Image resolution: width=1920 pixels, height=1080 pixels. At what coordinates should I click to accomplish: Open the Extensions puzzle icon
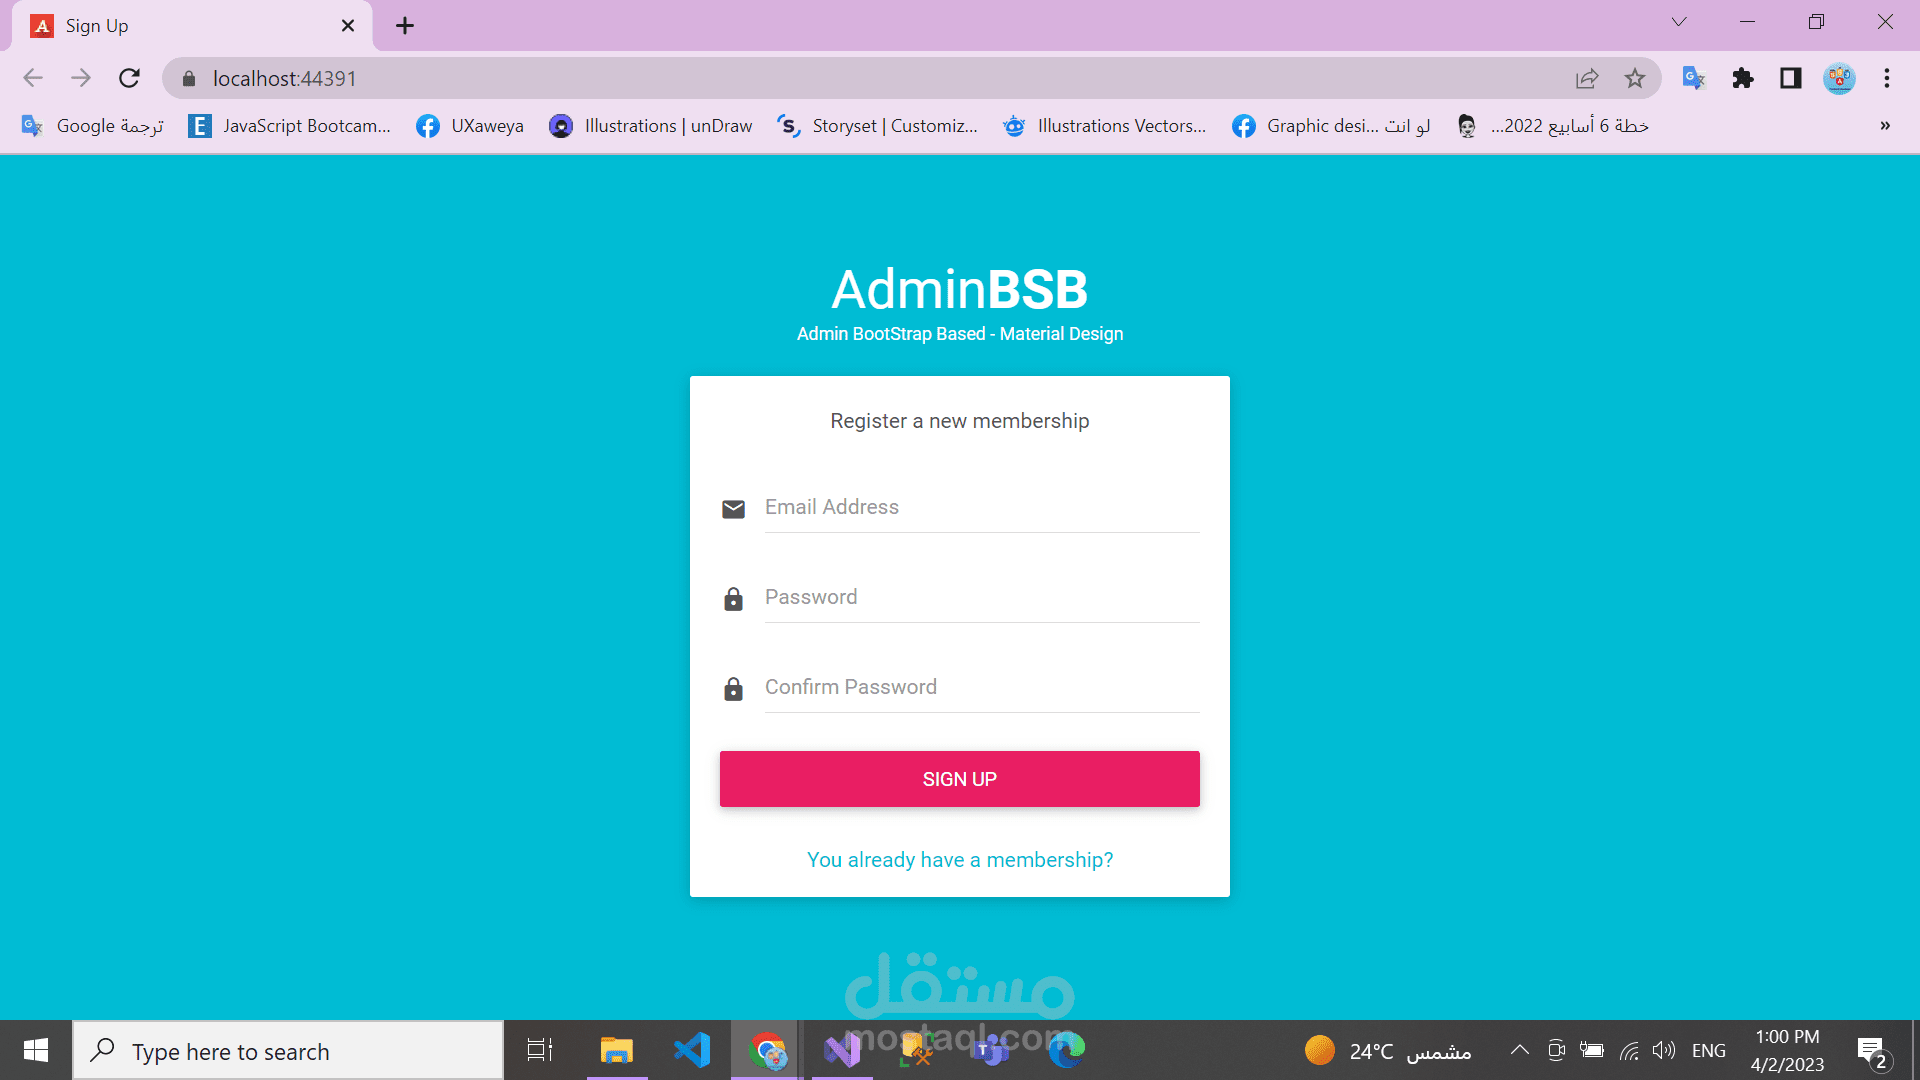(x=1742, y=78)
